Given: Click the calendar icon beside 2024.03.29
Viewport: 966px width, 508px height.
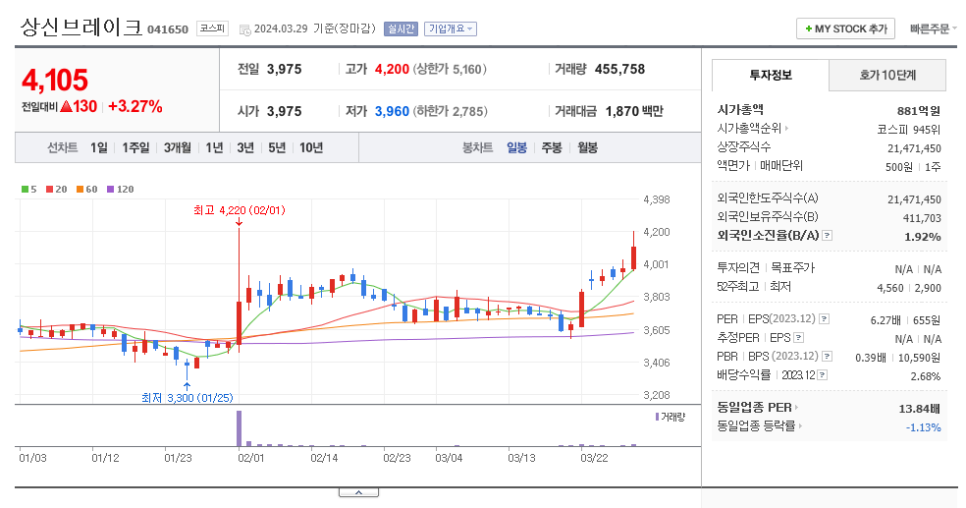Looking at the screenshot, I should [245, 30].
